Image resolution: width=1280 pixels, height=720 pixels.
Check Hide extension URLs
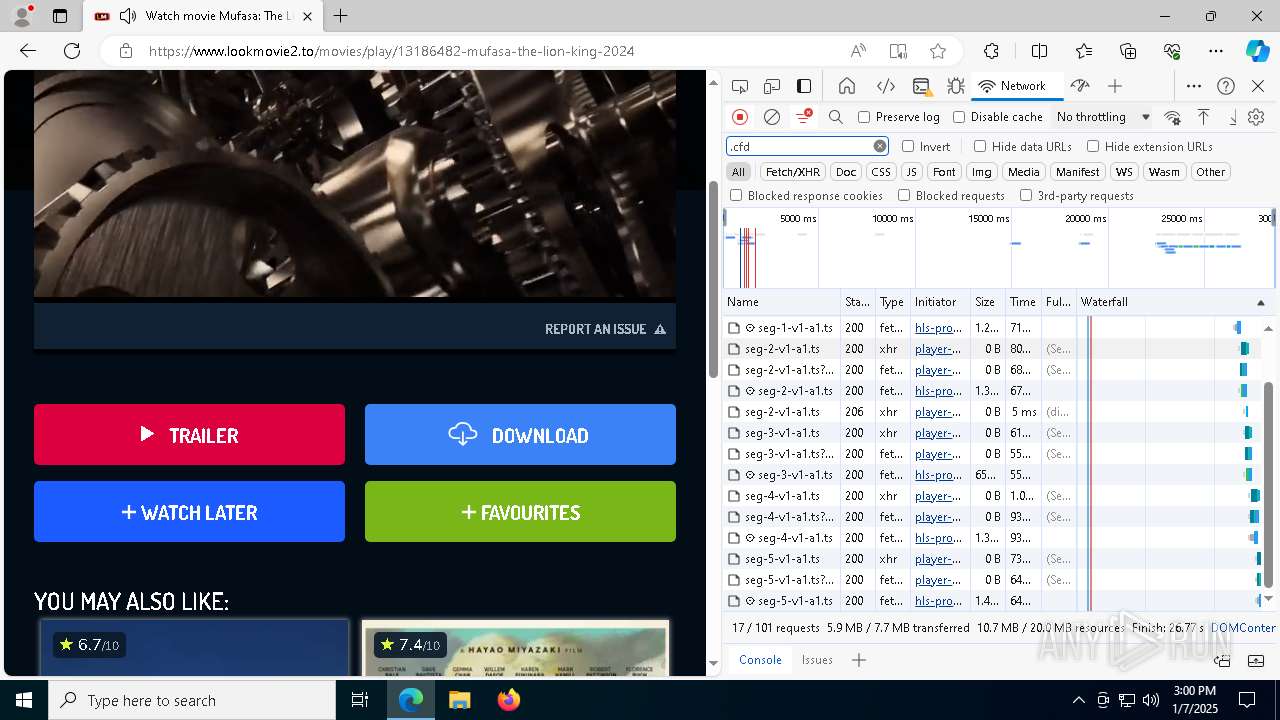pyautogui.click(x=1093, y=146)
